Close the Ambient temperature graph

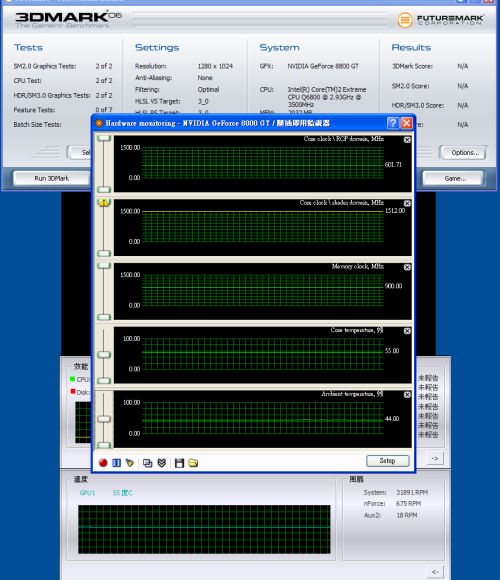click(x=407, y=395)
